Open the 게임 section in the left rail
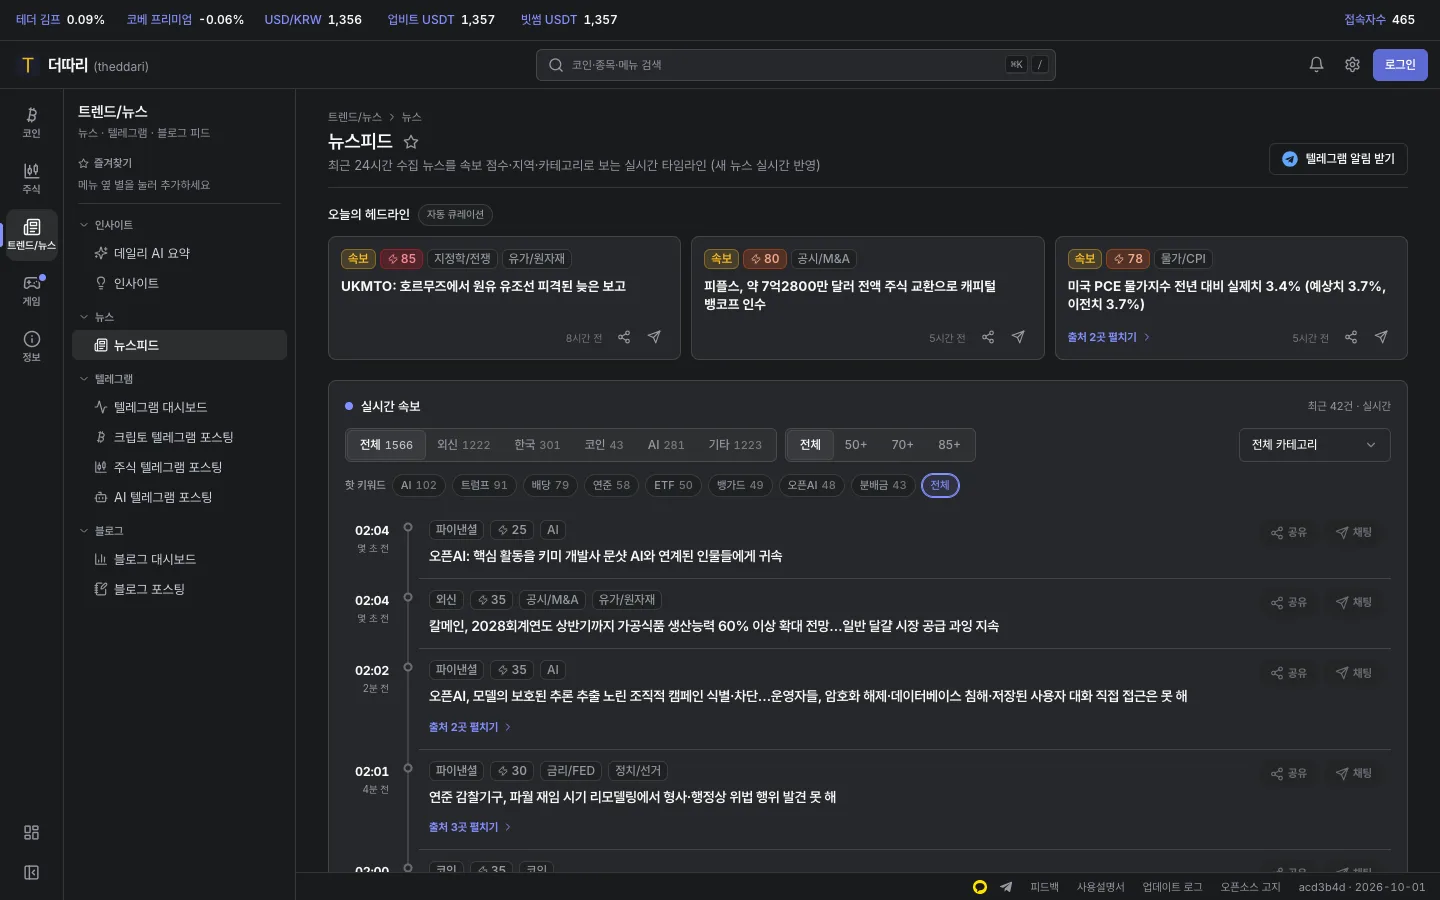 [x=31, y=290]
